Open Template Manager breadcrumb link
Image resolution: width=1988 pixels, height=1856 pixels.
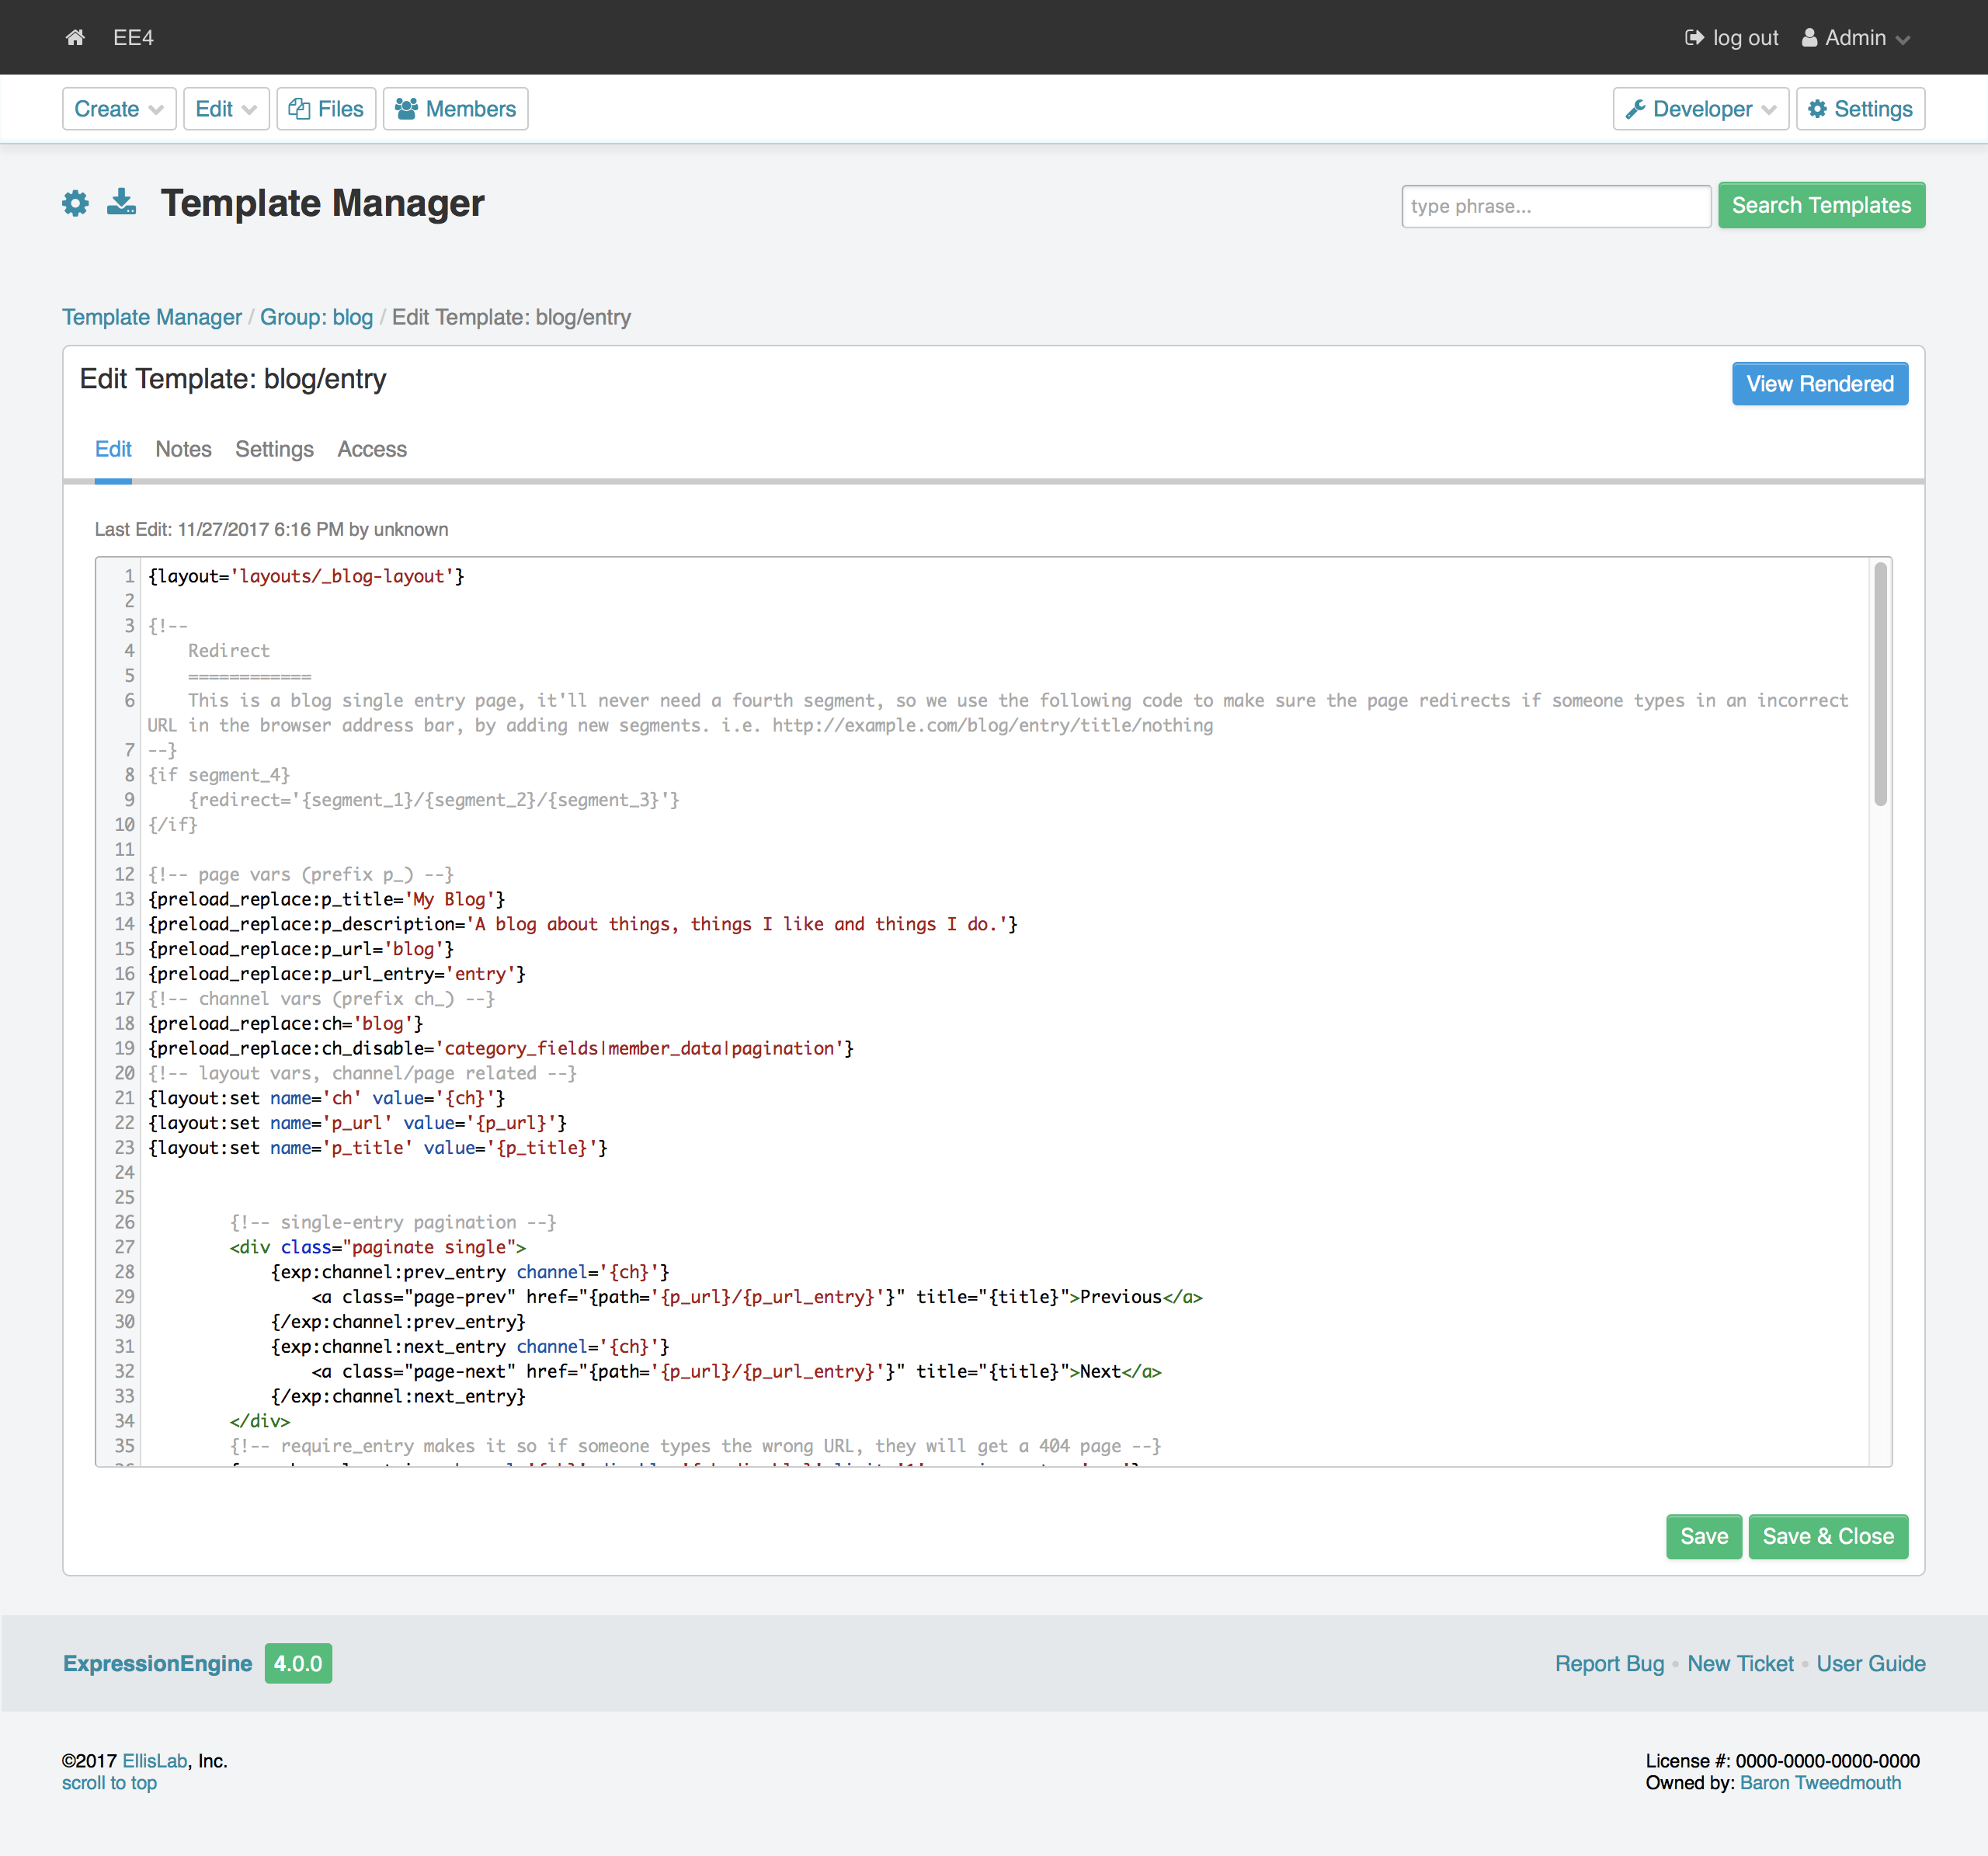pyautogui.click(x=152, y=317)
